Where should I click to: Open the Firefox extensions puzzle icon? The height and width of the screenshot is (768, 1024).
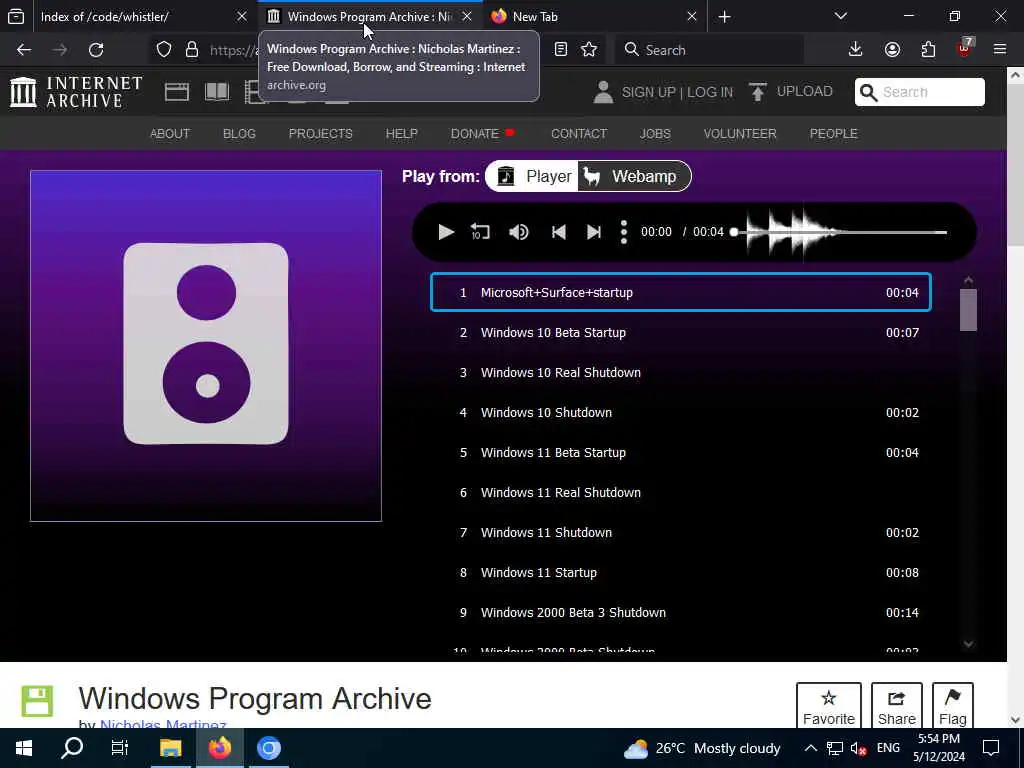(928, 50)
